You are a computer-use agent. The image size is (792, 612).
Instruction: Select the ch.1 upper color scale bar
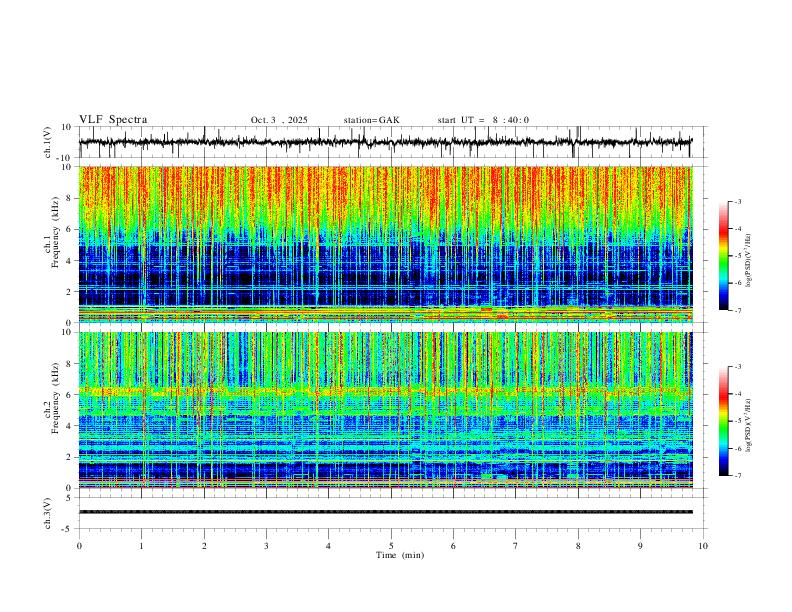click(723, 256)
